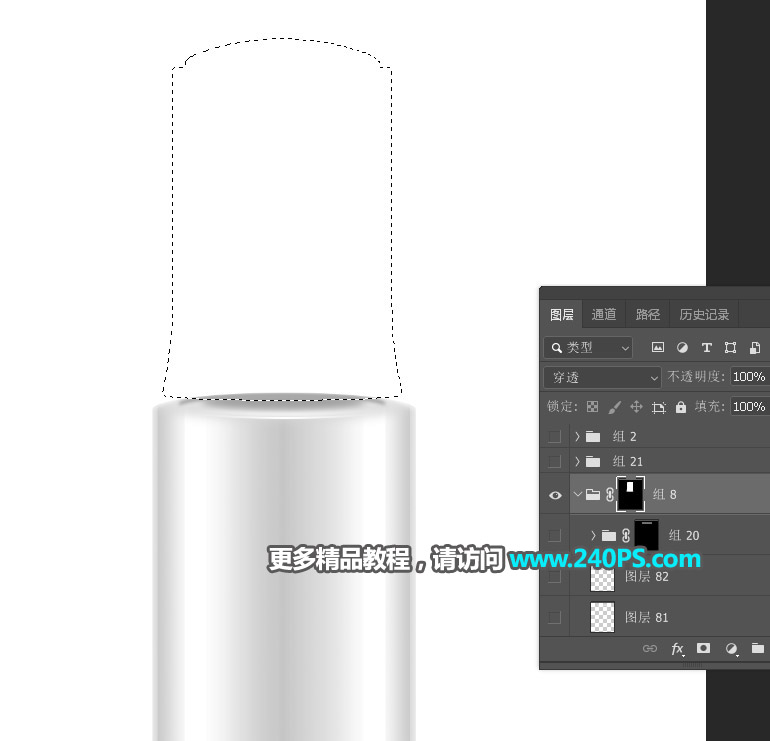The image size is (770, 741).
Task: Select the 组 20 layer name
Action: tap(684, 535)
